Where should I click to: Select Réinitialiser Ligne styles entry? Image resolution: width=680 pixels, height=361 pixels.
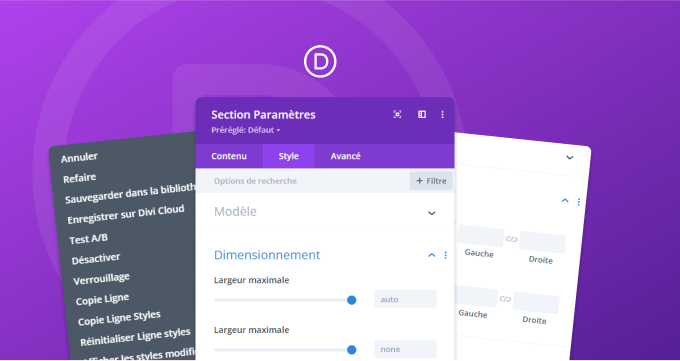coord(135,337)
